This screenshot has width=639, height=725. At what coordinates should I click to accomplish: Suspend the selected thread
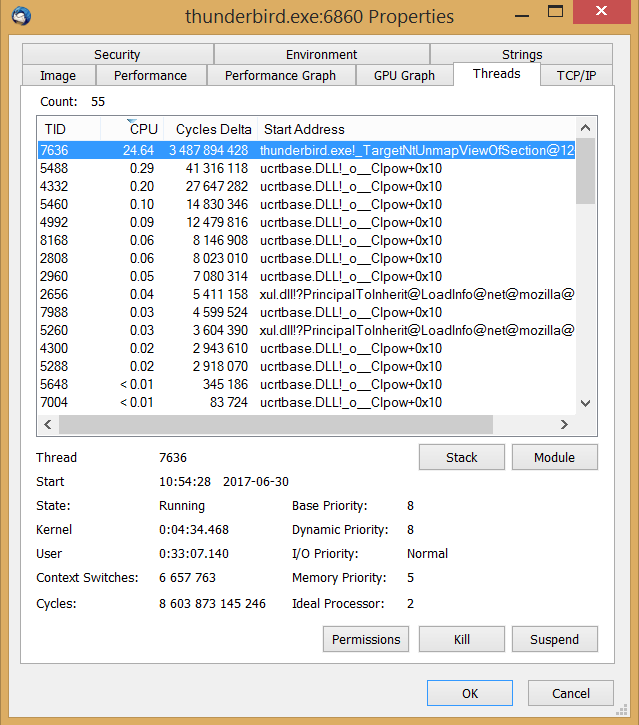(554, 639)
